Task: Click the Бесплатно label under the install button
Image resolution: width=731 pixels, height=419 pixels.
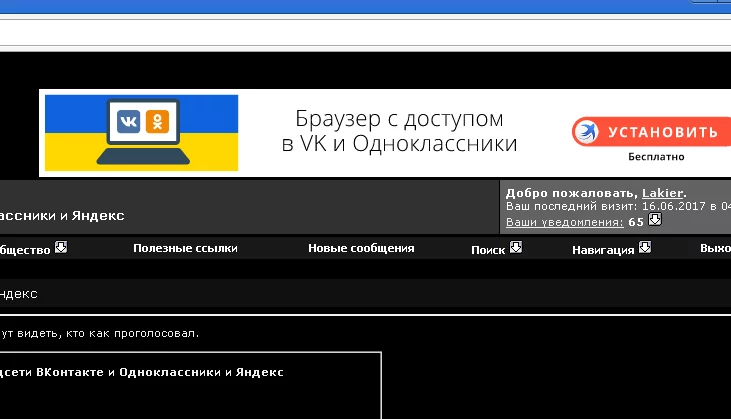Action: click(x=656, y=157)
